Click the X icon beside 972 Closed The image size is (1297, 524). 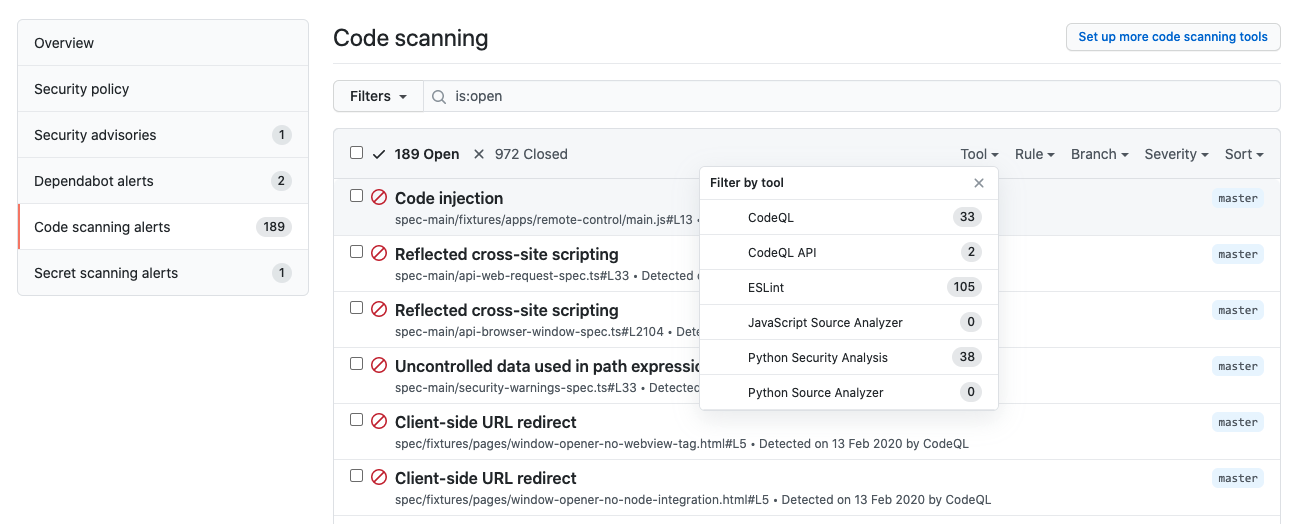click(479, 154)
